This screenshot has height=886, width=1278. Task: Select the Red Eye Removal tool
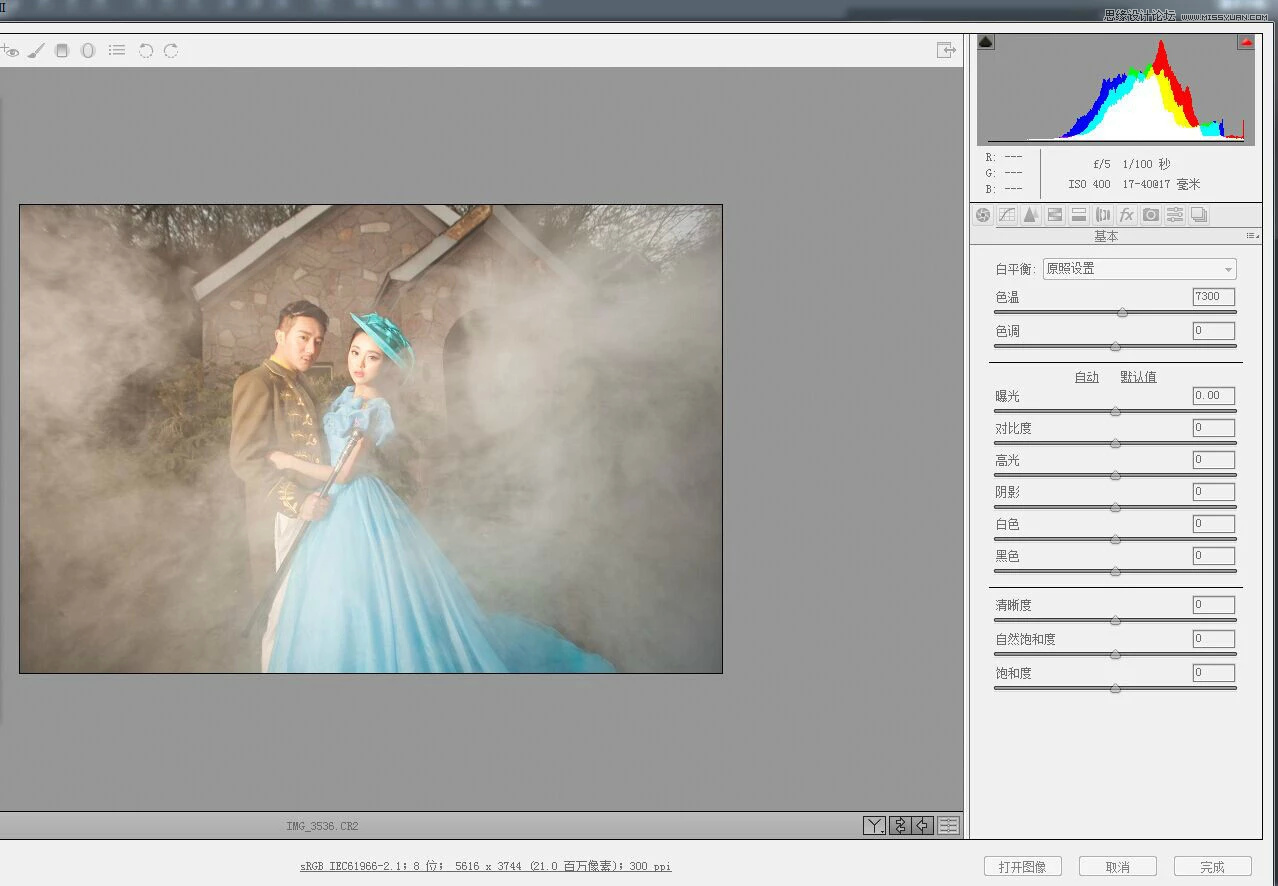10,50
